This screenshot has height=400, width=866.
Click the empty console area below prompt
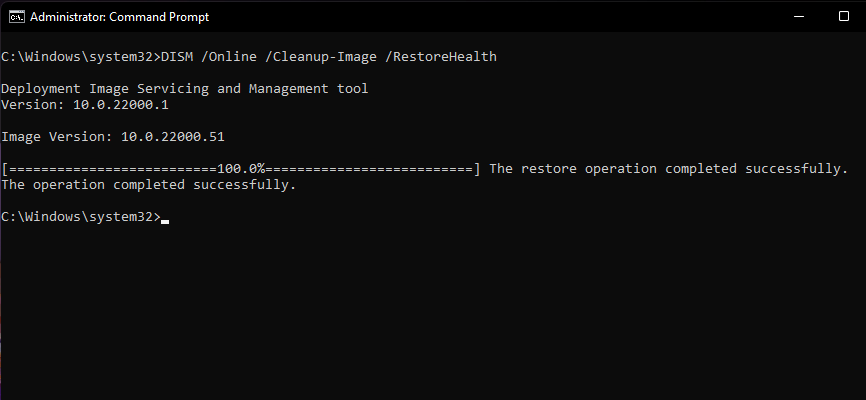(430, 310)
